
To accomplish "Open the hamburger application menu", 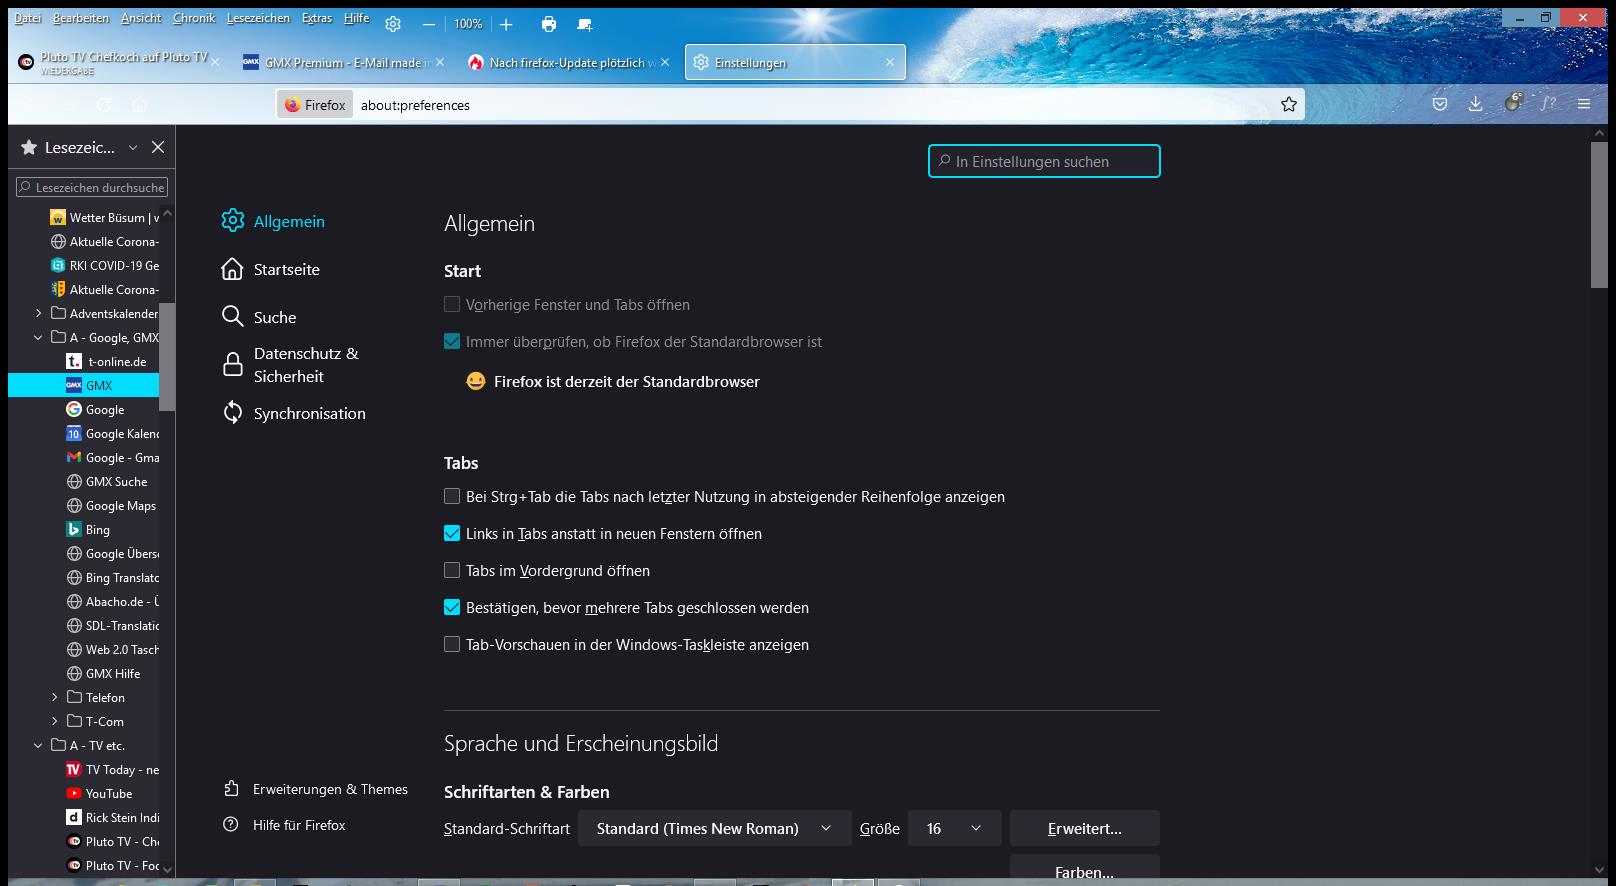I will click(x=1584, y=104).
